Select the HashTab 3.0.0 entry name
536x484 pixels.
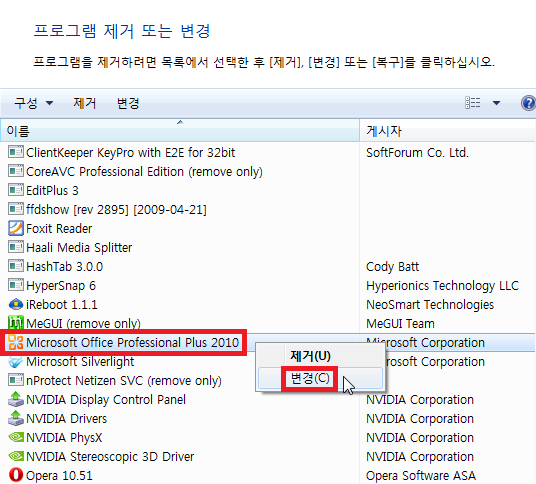point(65,266)
